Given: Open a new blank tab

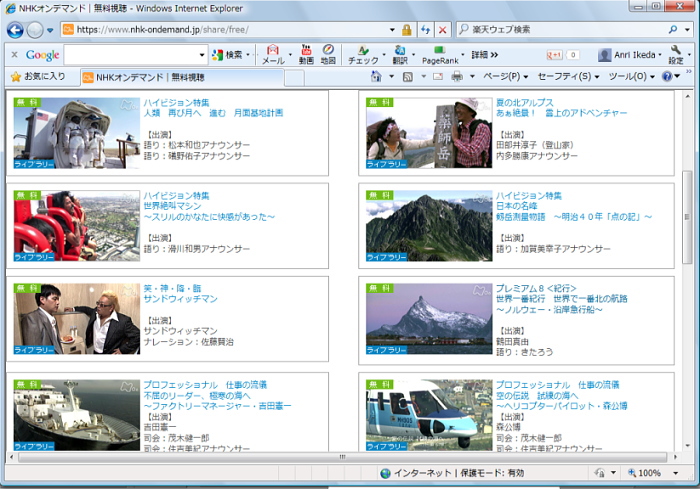Looking at the screenshot, I should pyautogui.click(x=294, y=78).
